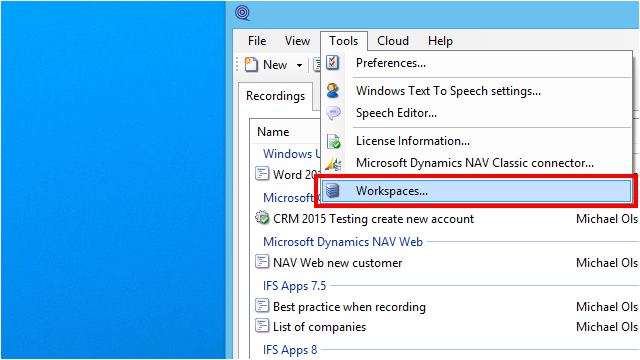Click the application spiral logo icon
The height and width of the screenshot is (360, 640).
click(x=242, y=13)
